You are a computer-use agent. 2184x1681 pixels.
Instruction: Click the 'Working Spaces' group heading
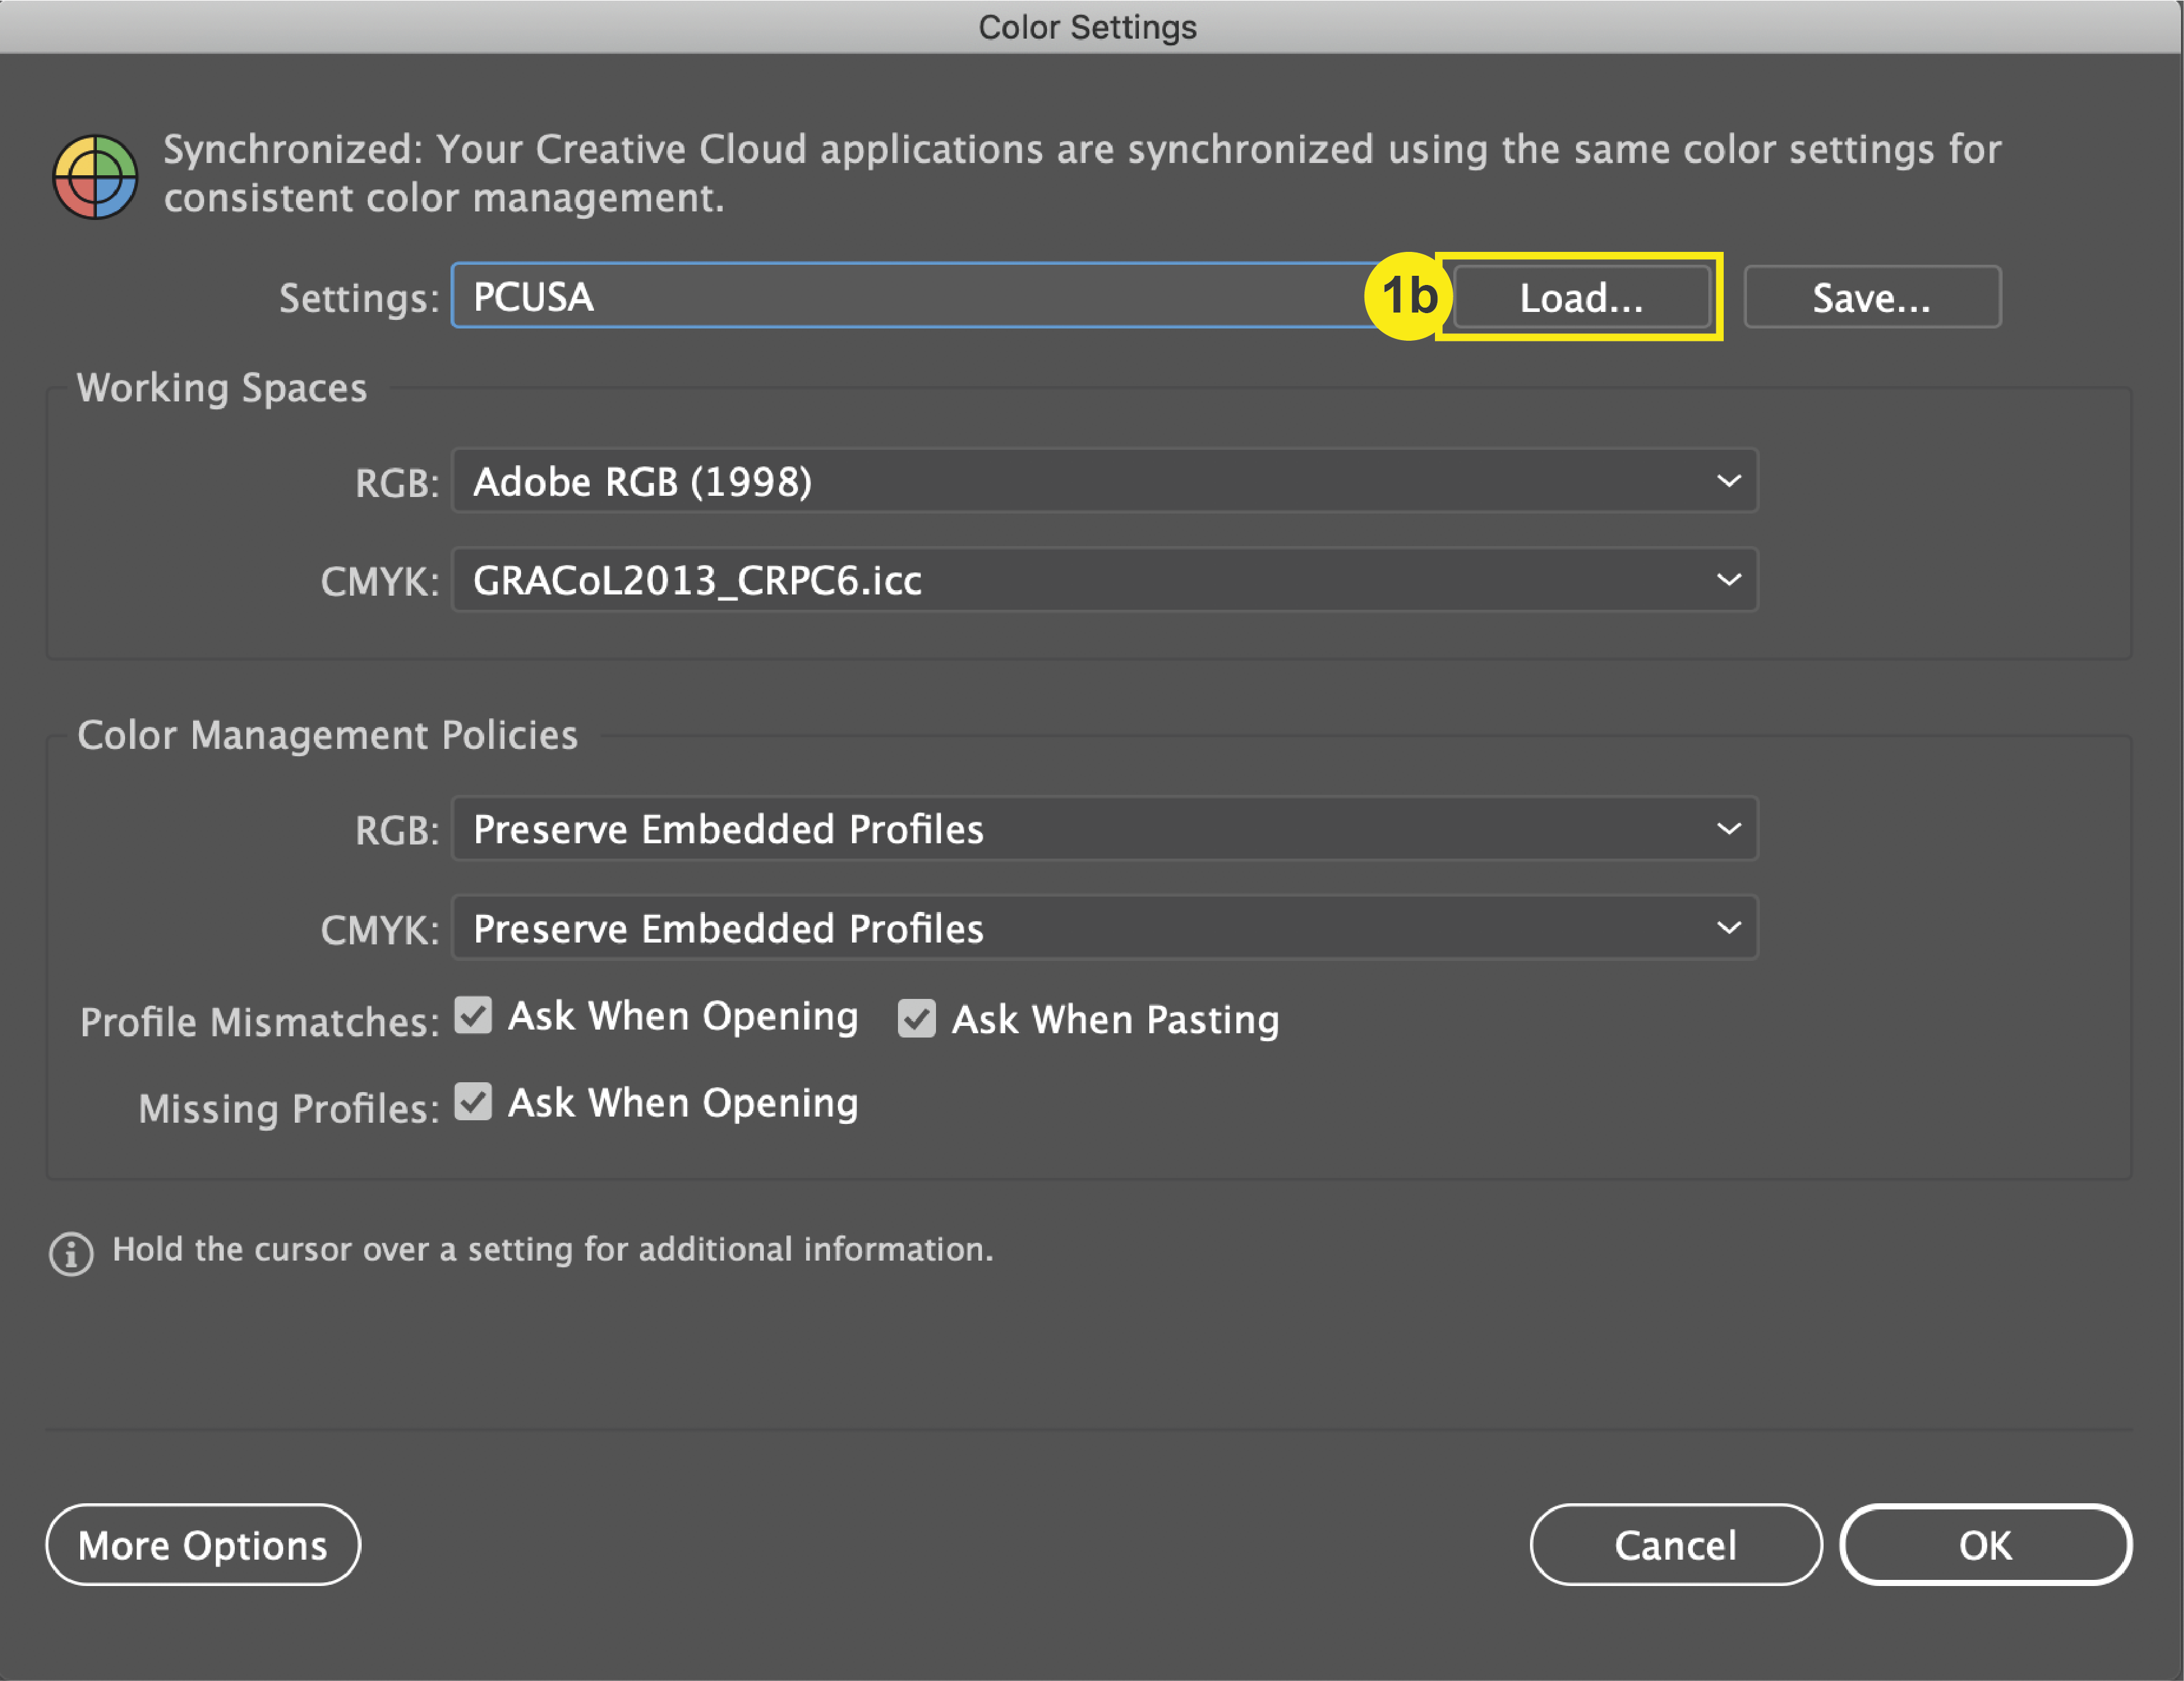click(222, 388)
